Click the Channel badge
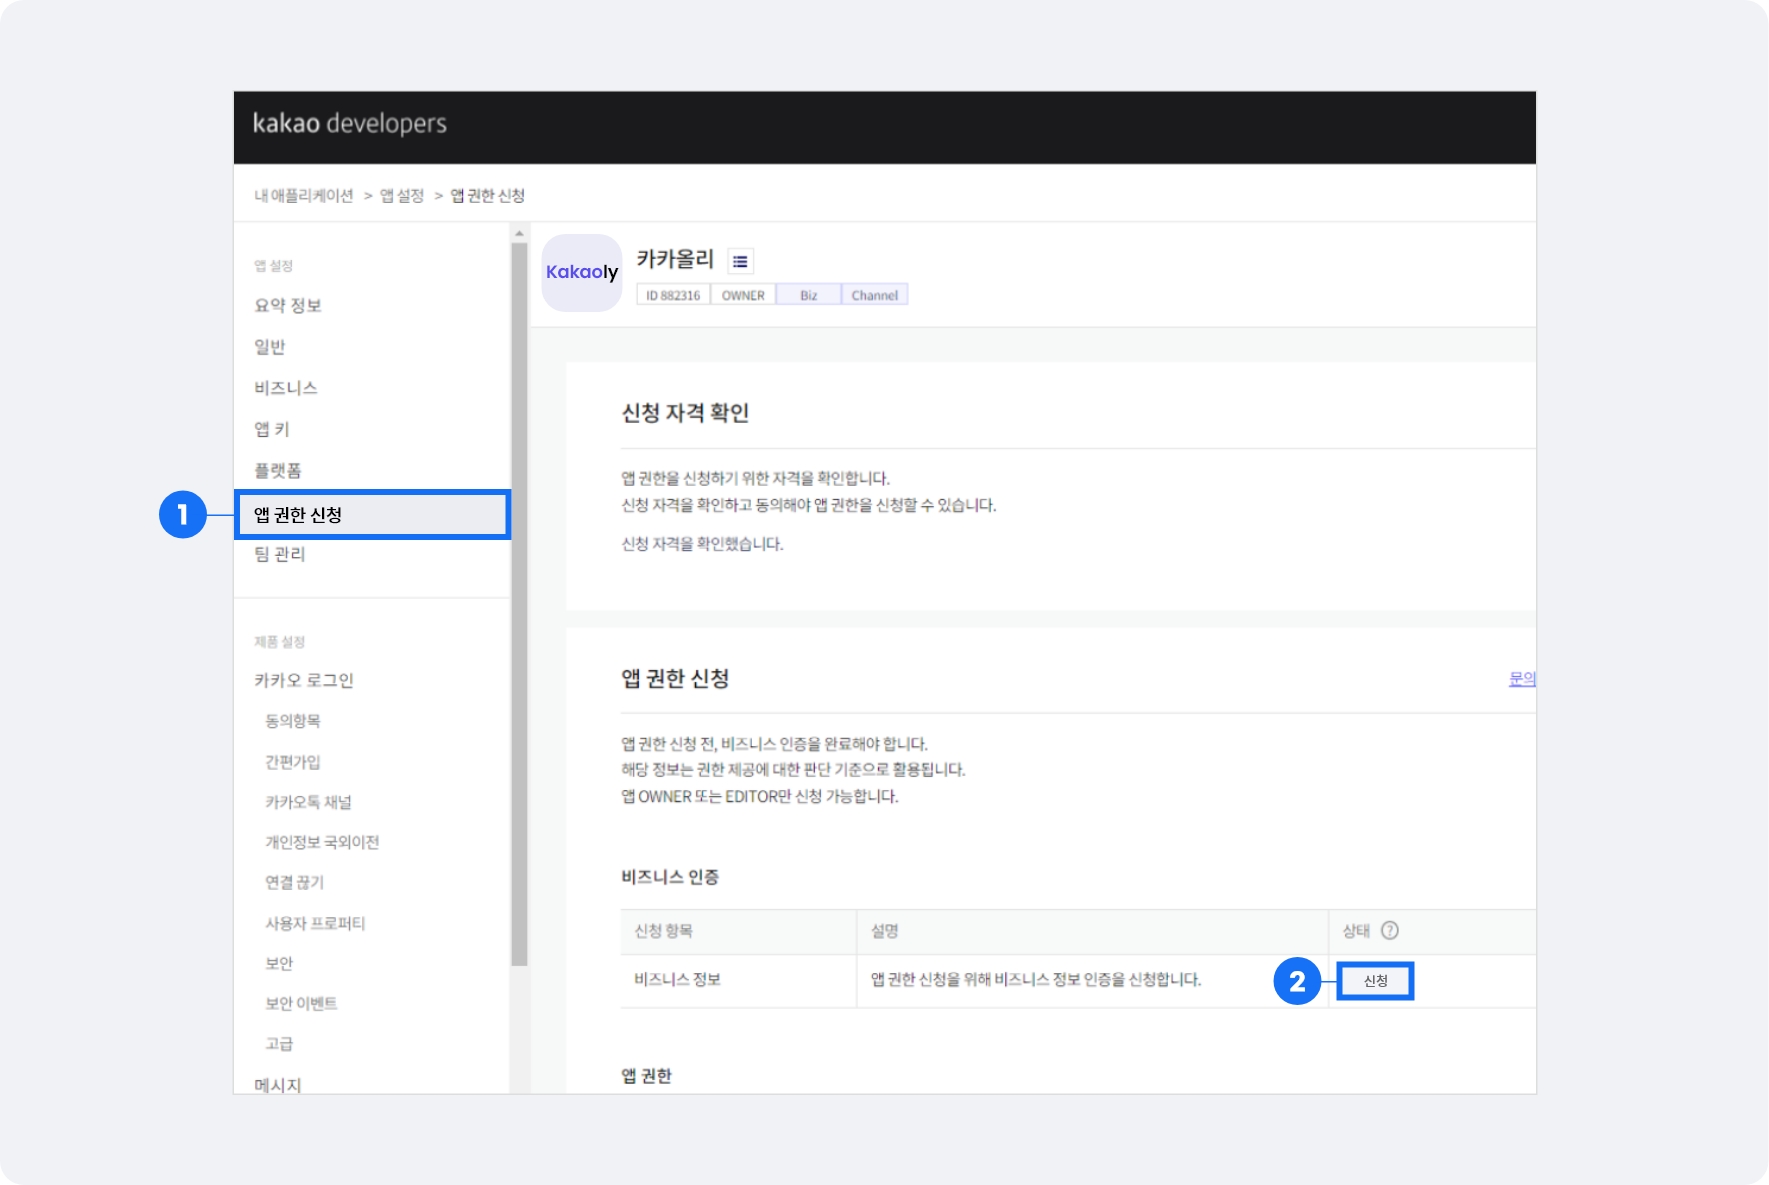This screenshot has height=1185, width=1769. tap(874, 295)
